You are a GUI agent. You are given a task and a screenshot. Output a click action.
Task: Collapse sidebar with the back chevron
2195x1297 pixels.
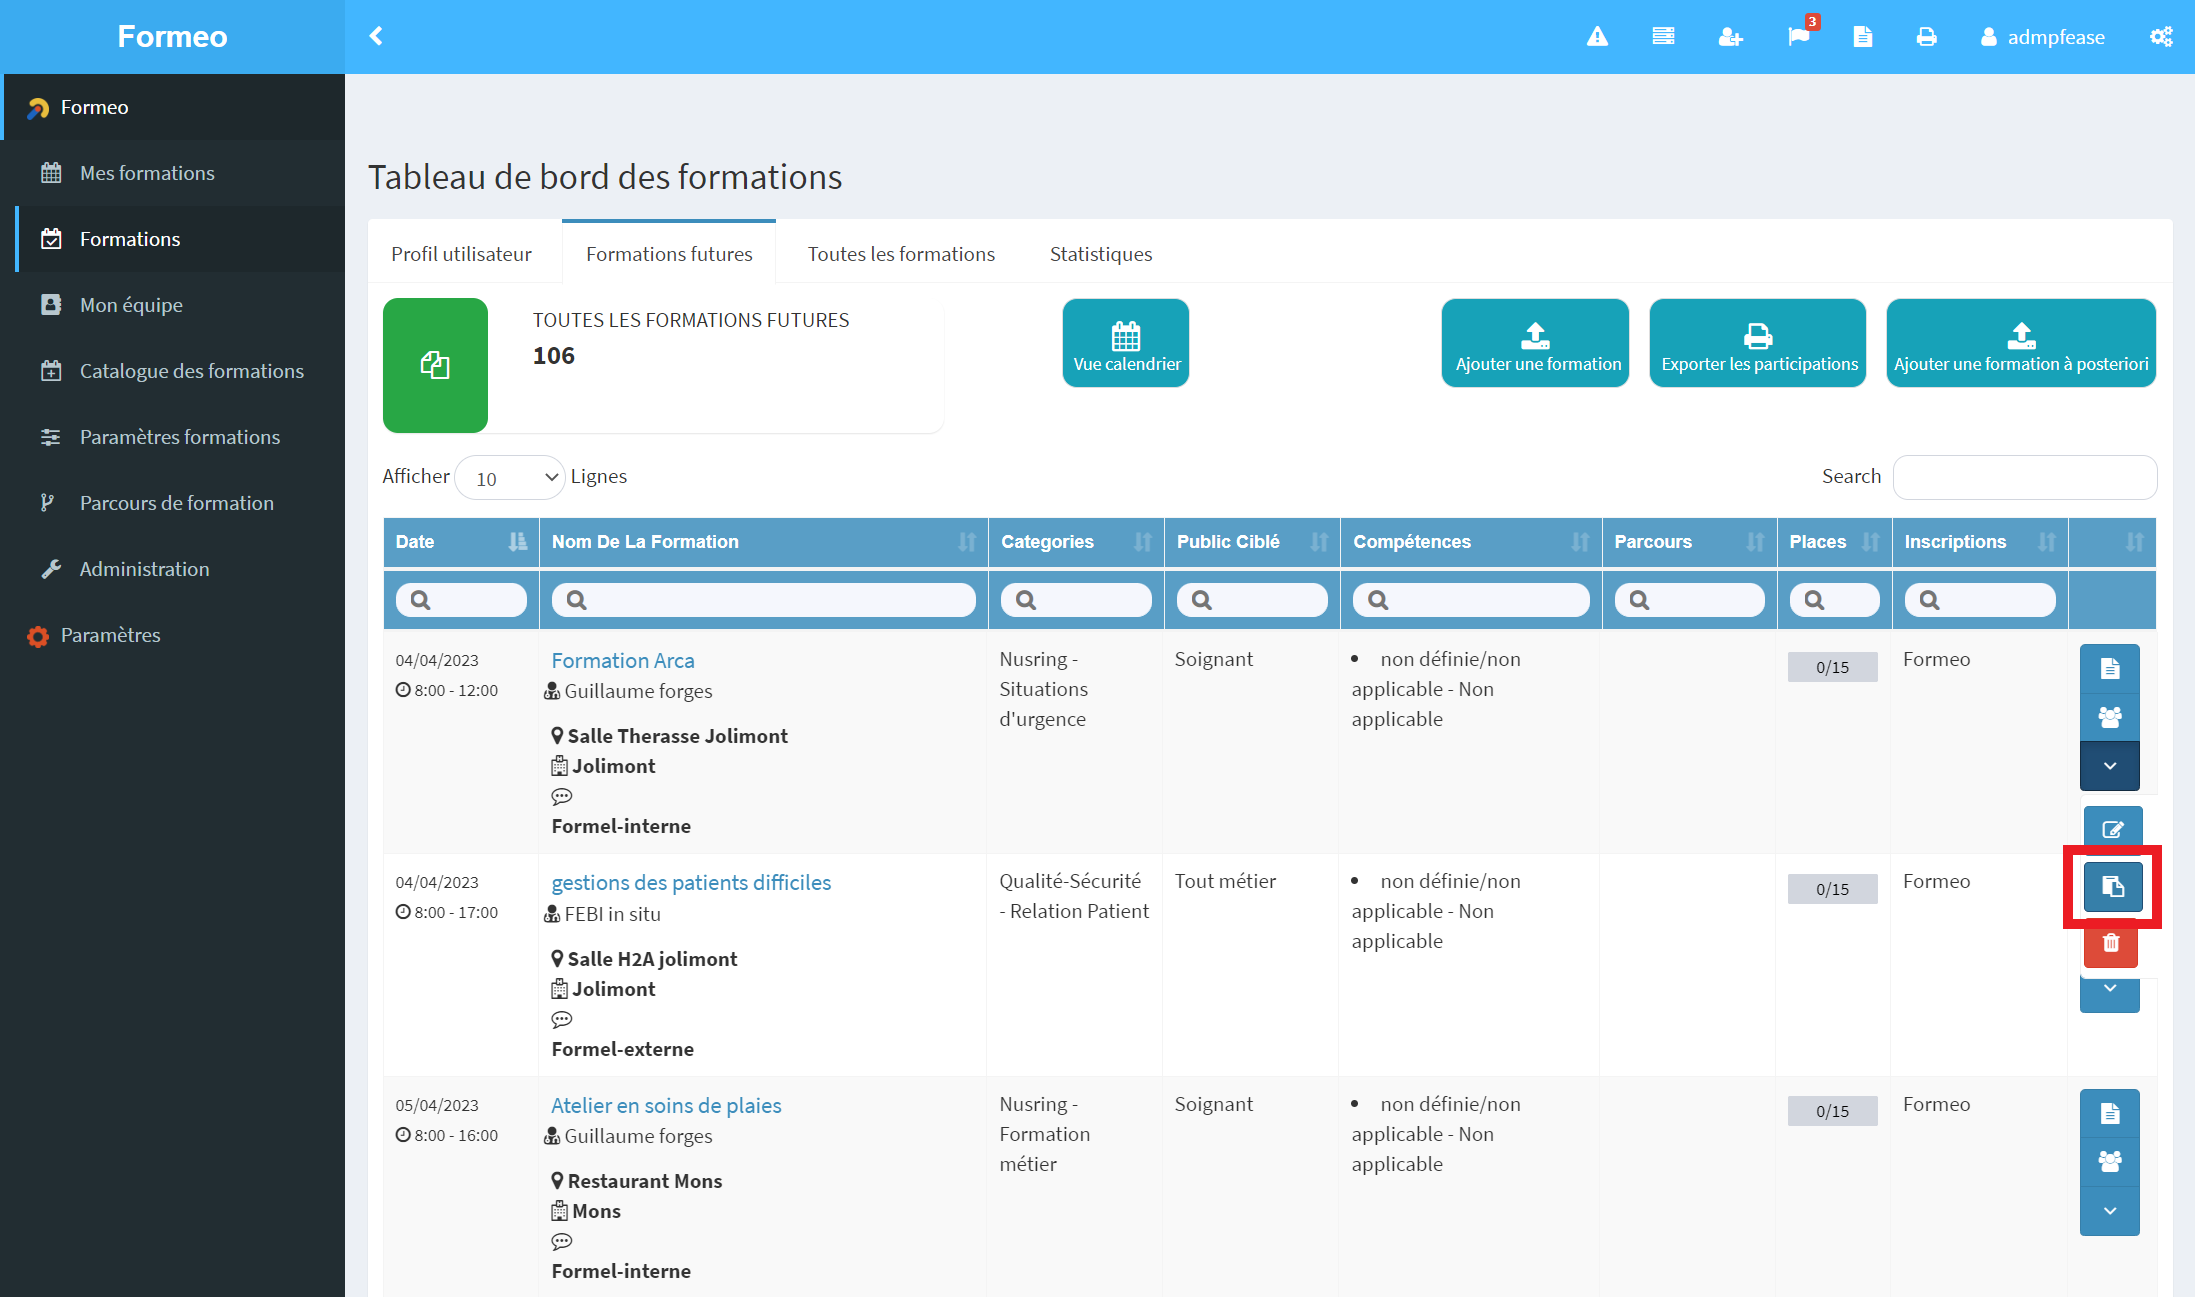tap(376, 36)
